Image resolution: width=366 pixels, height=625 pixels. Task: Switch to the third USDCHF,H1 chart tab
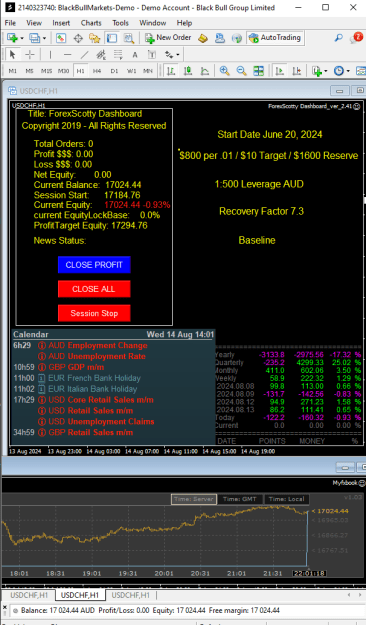click(x=130, y=595)
